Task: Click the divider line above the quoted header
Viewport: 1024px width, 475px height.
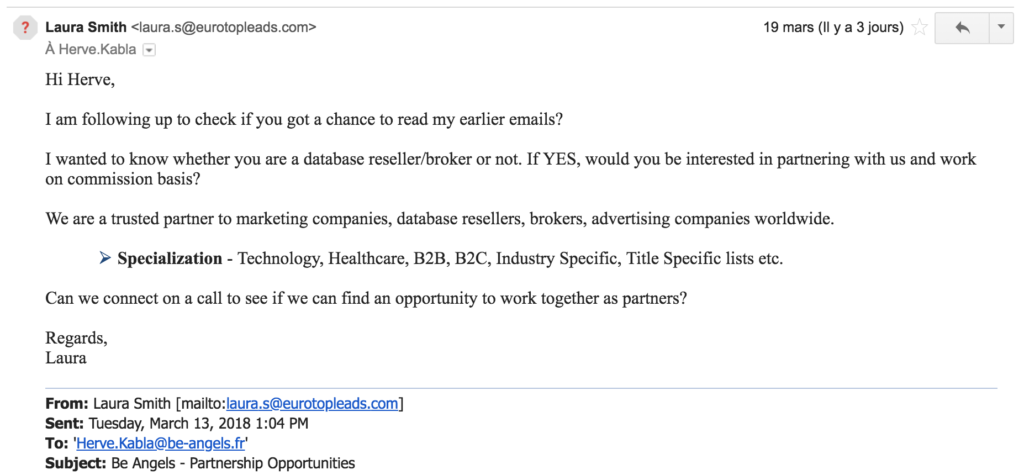Action: 521,388
